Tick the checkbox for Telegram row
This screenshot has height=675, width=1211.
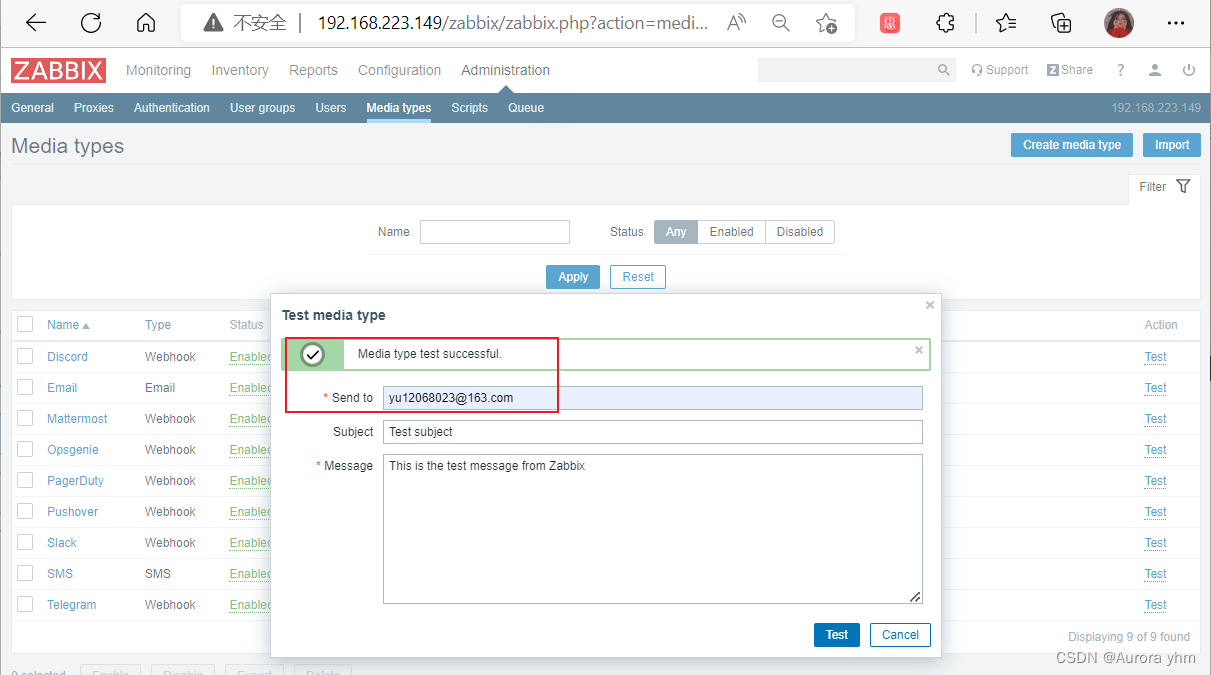point(26,604)
